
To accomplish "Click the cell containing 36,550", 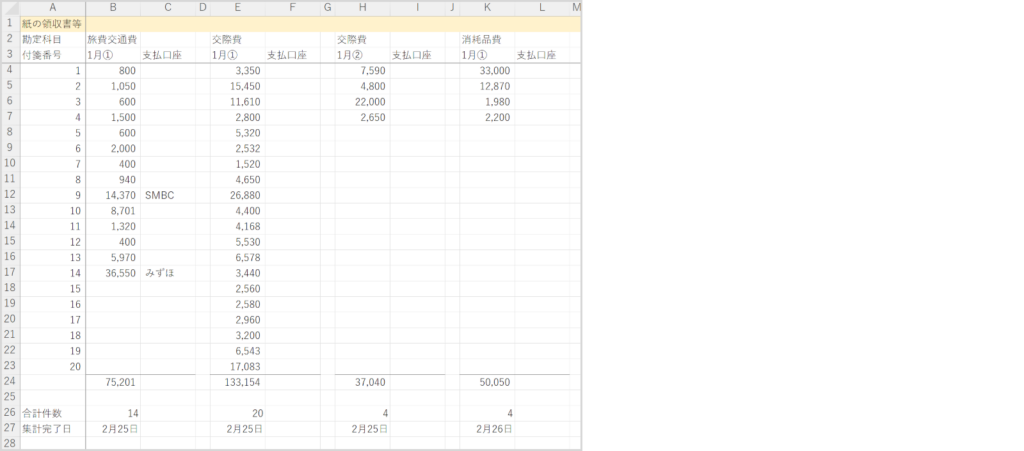I will (112, 272).
